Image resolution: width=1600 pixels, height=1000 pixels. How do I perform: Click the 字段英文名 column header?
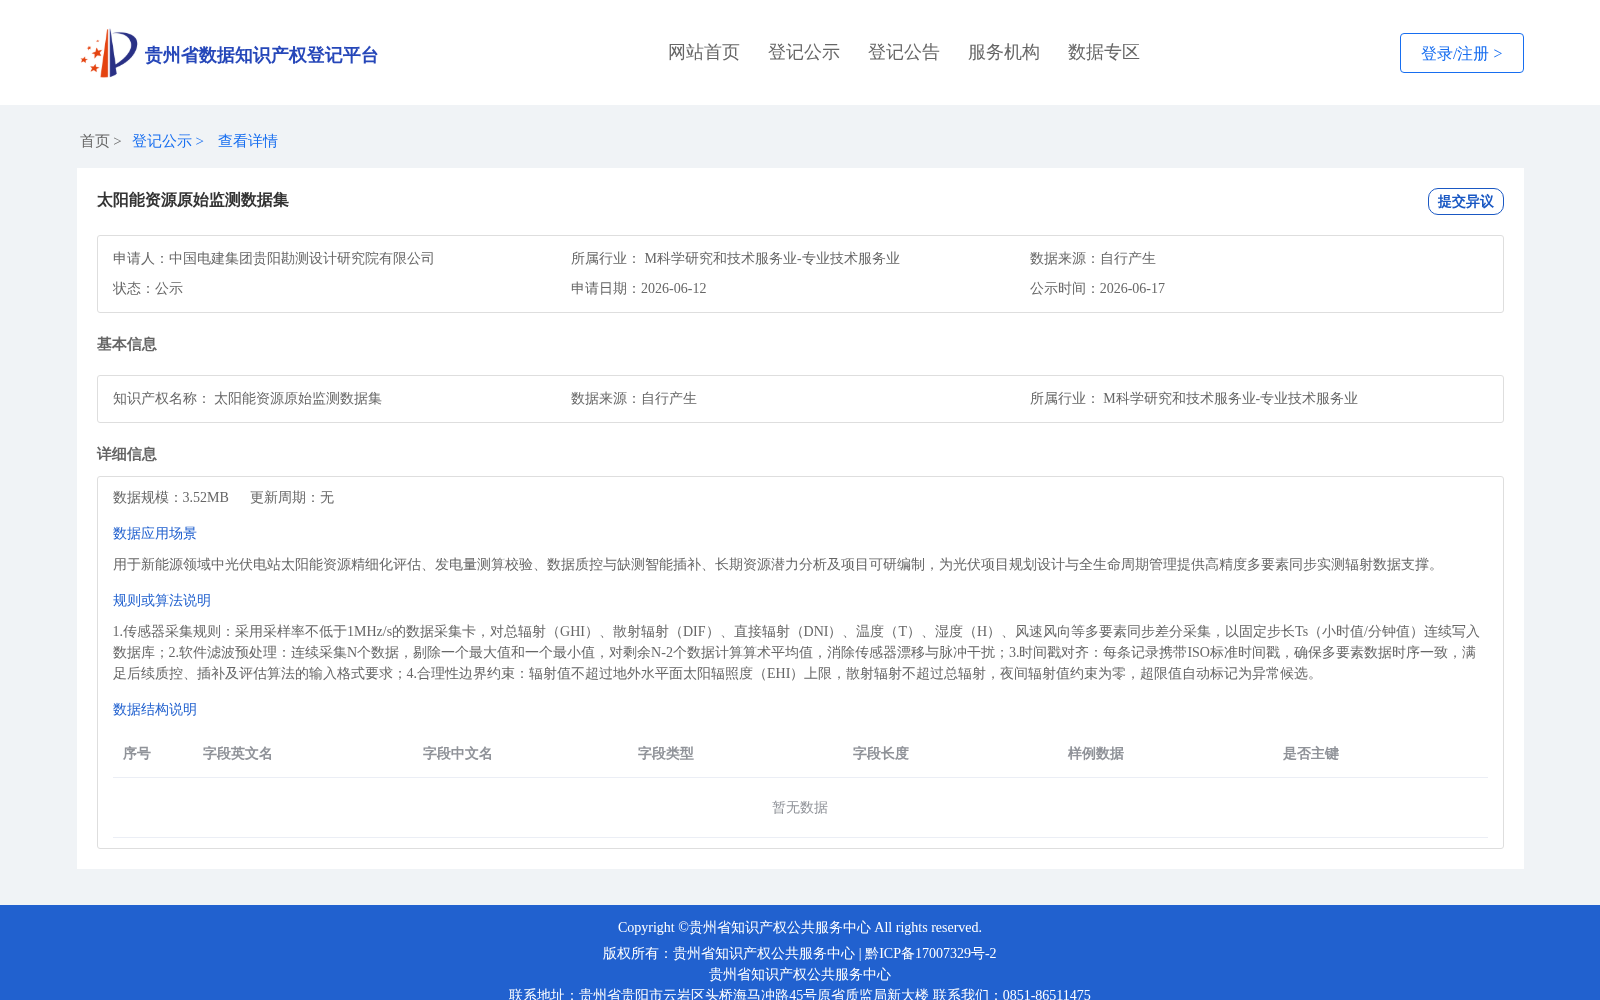pyautogui.click(x=238, y=753)
